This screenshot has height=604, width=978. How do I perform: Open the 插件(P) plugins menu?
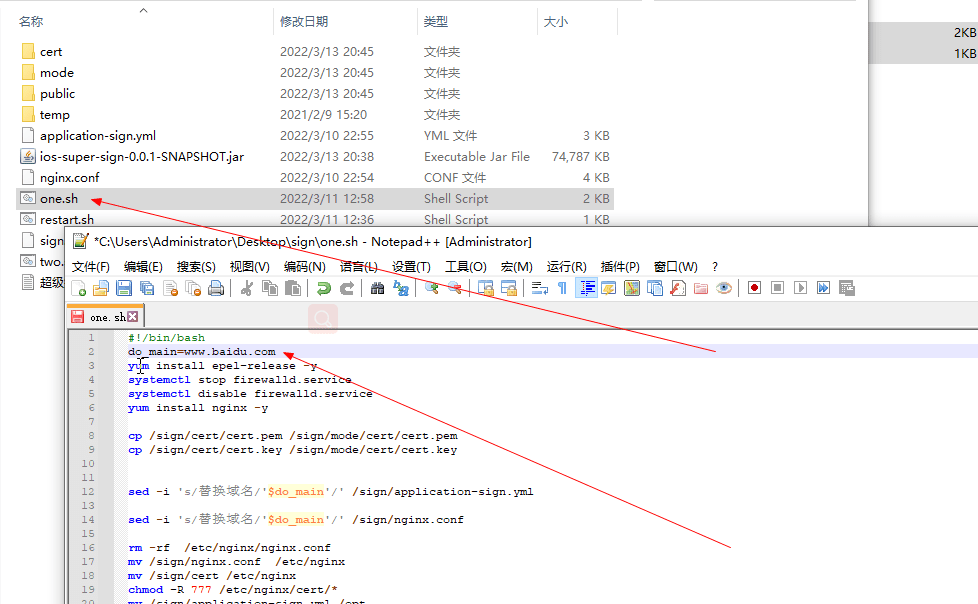point(620,266)
